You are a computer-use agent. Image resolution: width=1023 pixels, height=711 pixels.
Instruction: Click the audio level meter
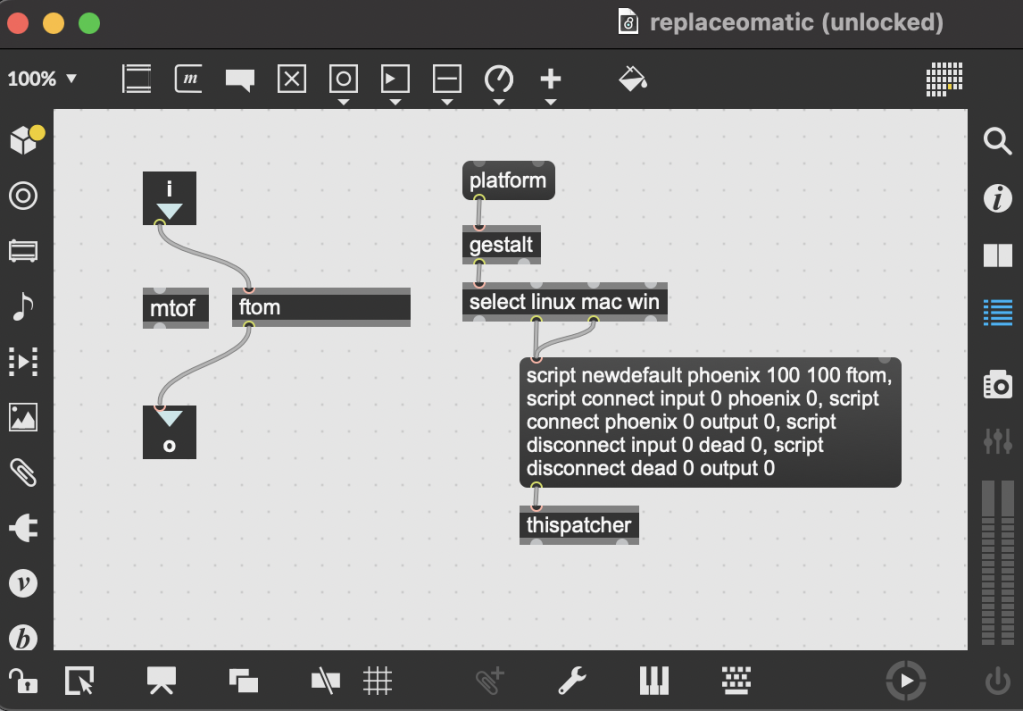point(998,562)
